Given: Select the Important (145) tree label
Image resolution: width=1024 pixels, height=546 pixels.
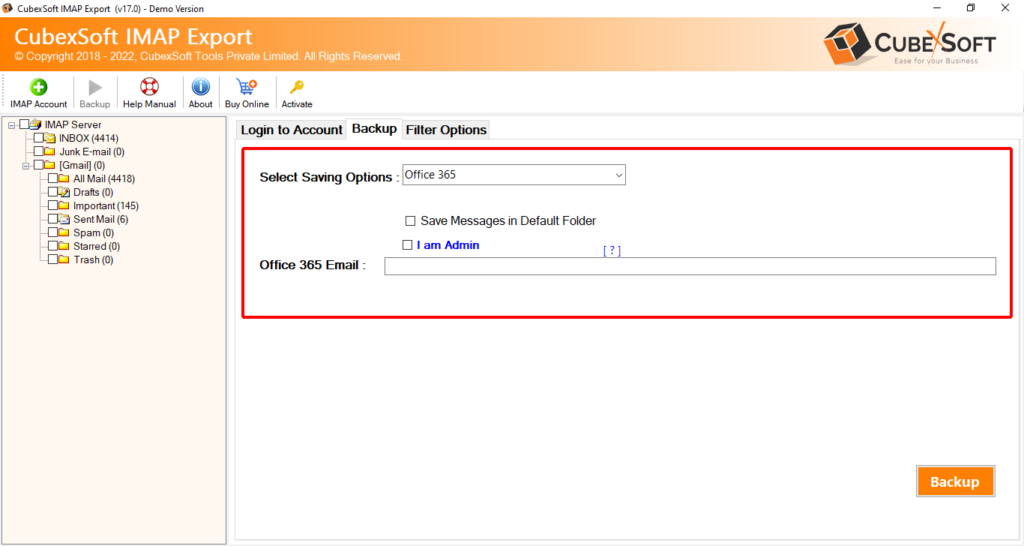Looking at the screenshot, I should click(106, 205).
